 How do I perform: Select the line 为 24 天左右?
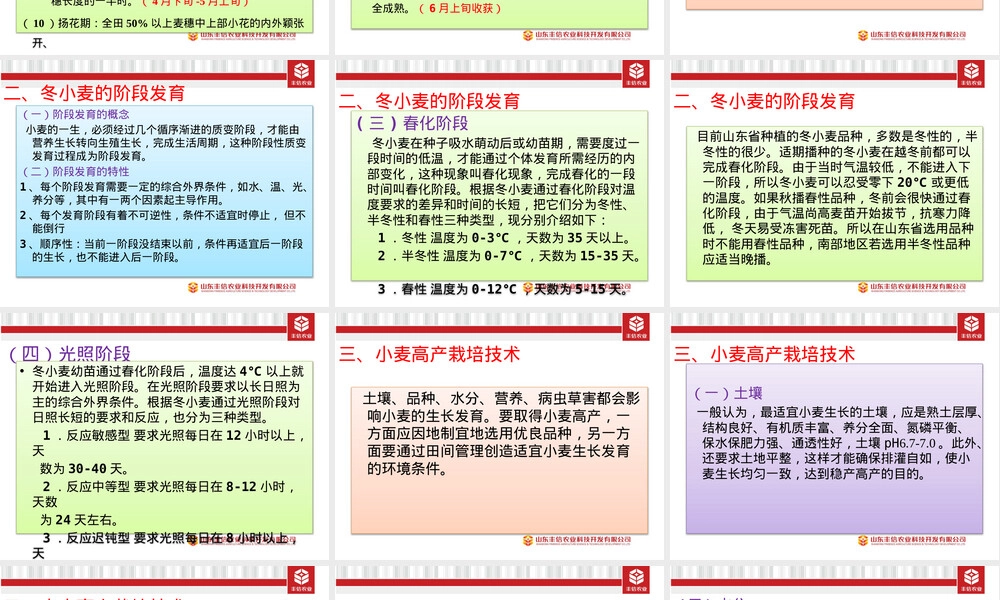tap(79, 520)
